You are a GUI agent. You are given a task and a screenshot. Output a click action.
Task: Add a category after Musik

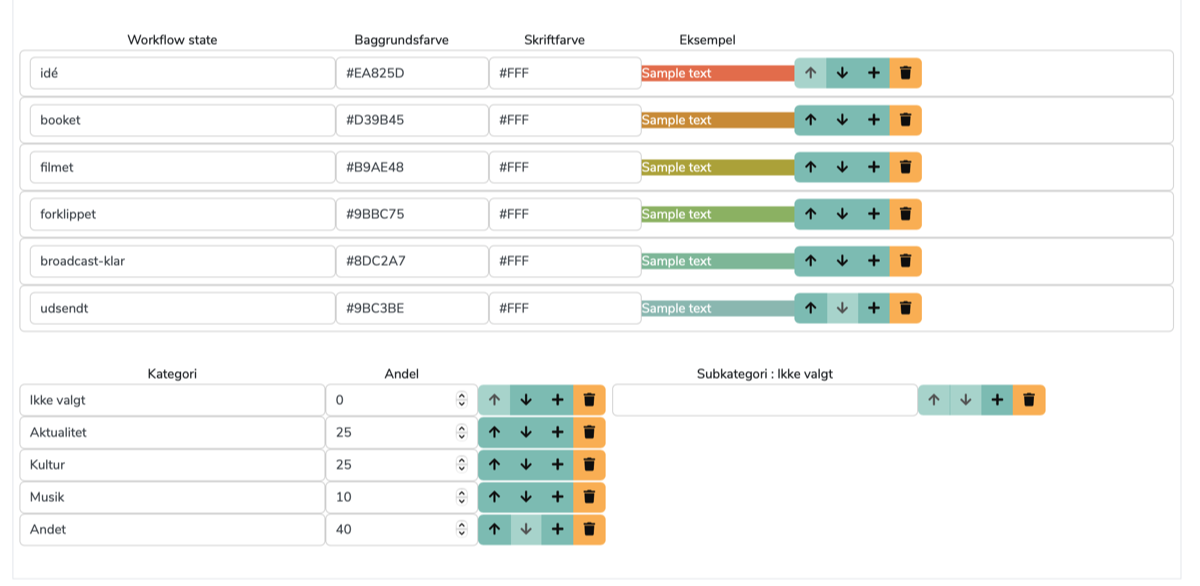[x=557, y=497]
